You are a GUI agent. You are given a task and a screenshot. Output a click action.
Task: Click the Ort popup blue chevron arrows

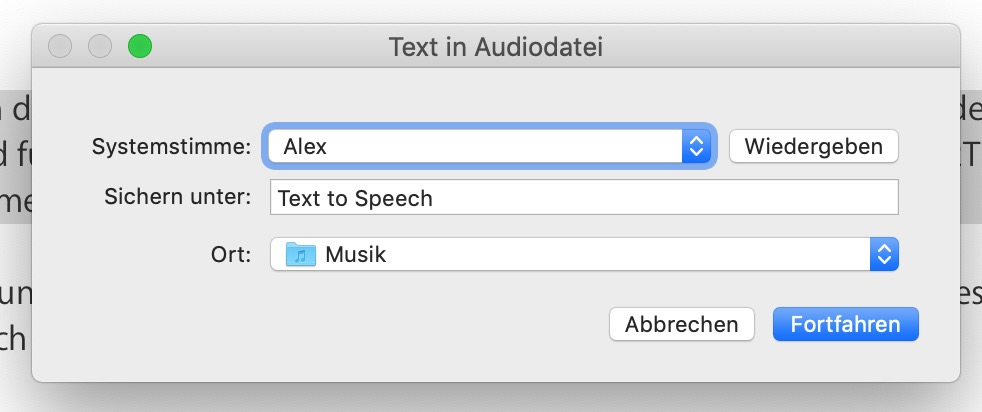coord(883,255)
